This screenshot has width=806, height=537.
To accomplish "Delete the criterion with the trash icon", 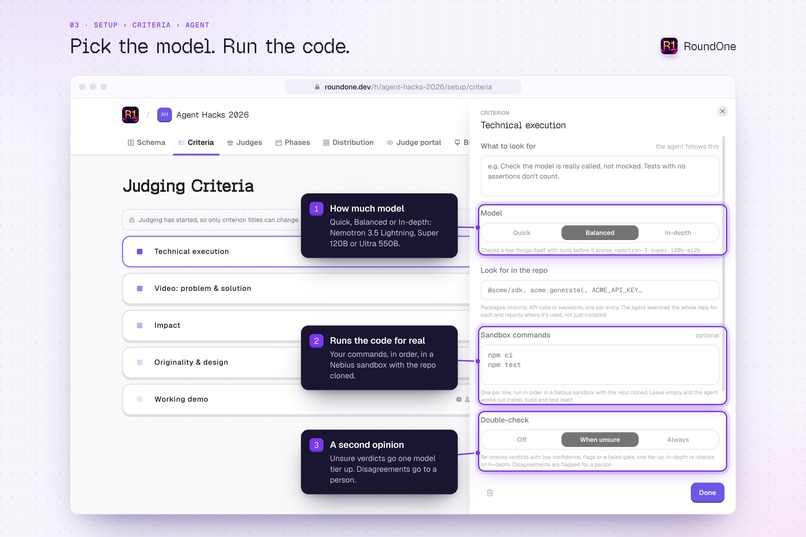I will [x=490, y=493].
